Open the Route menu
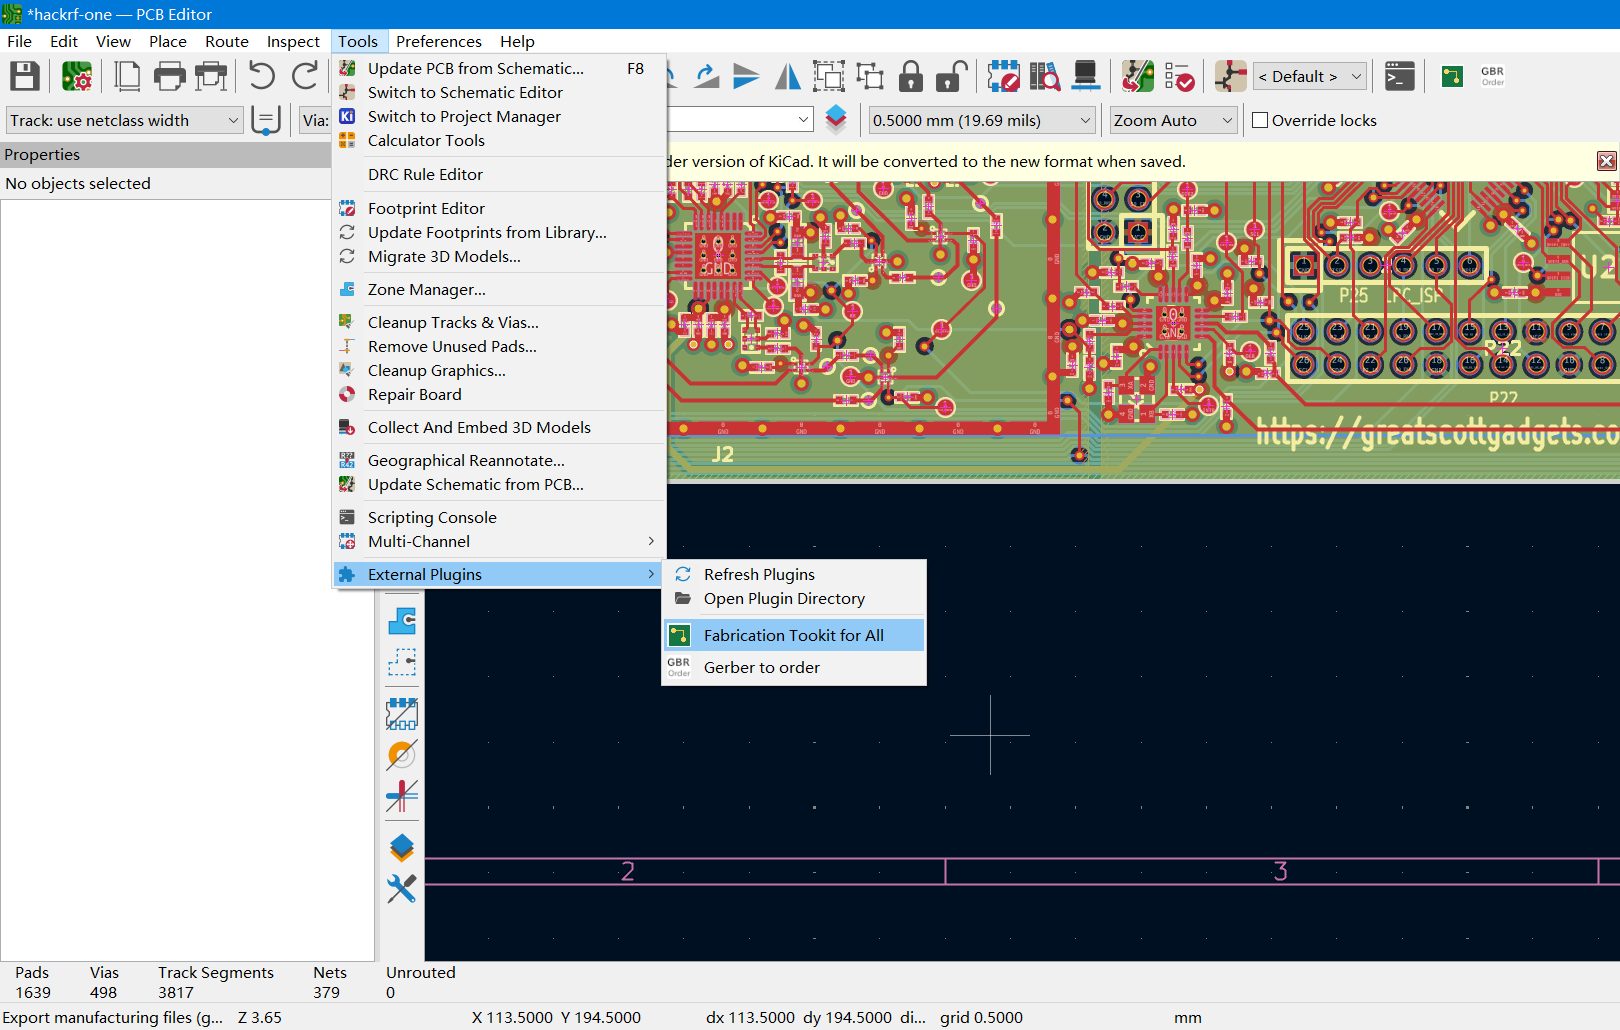 click(227, 41)
